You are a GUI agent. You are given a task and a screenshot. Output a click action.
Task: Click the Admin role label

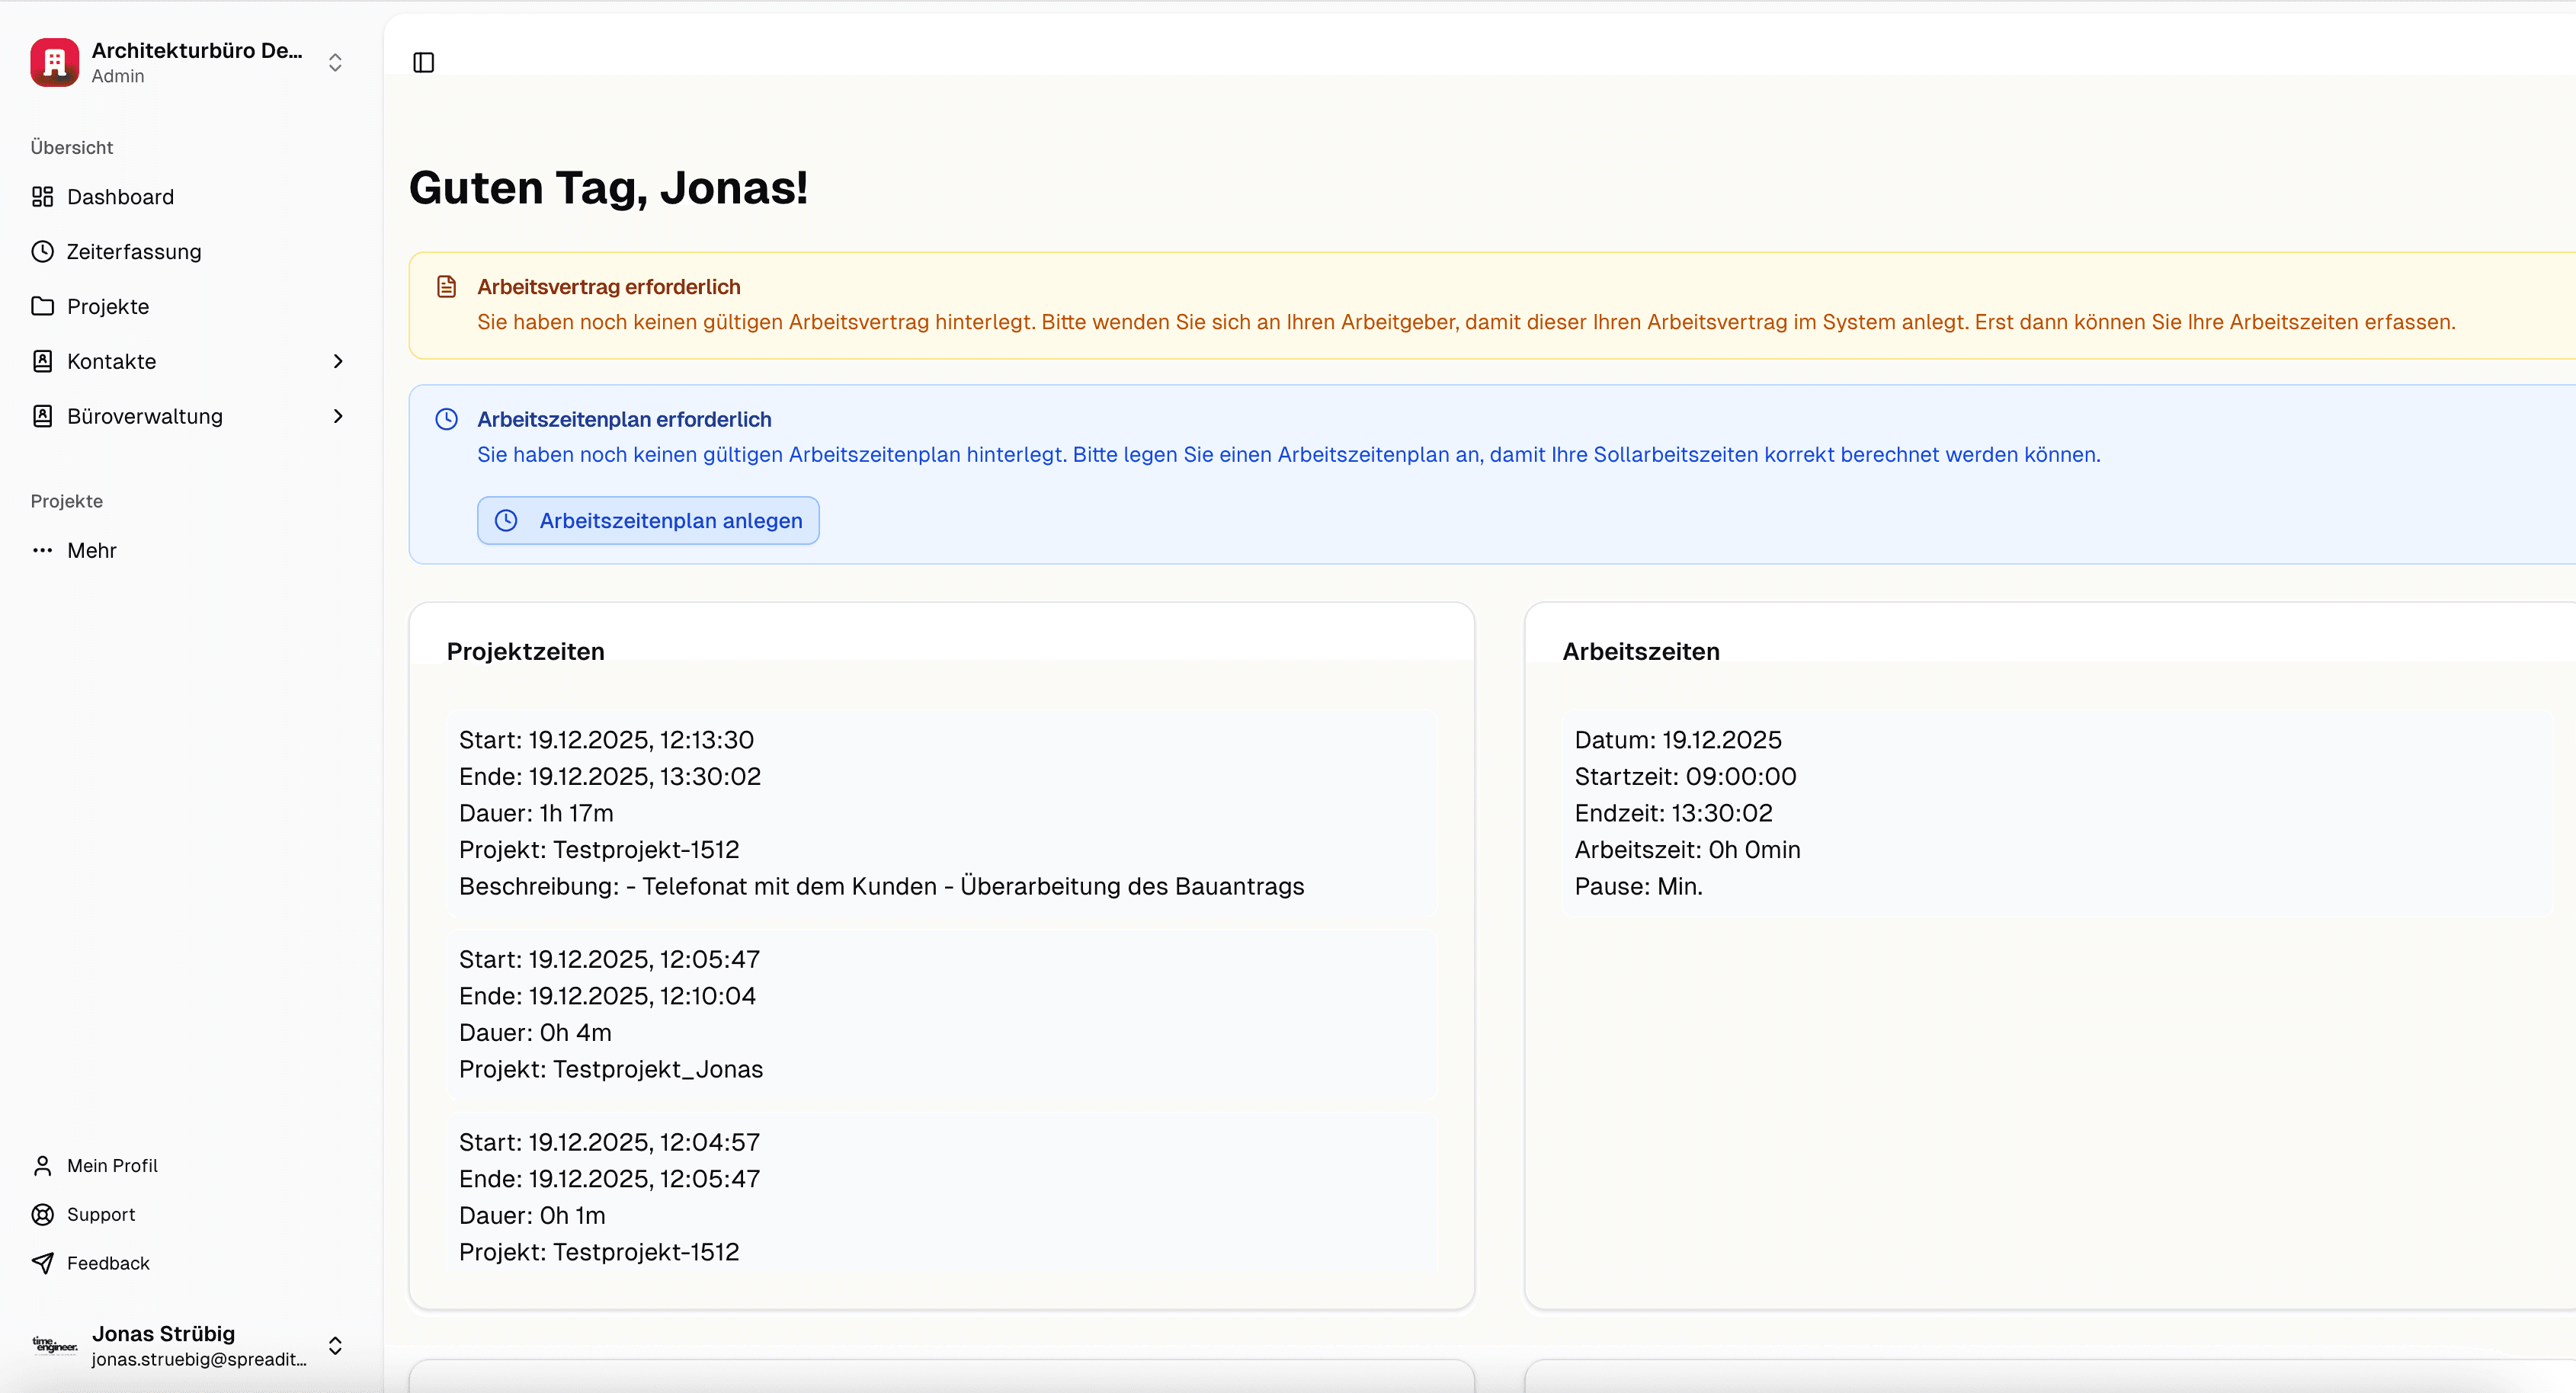click(x=118, y=76)
